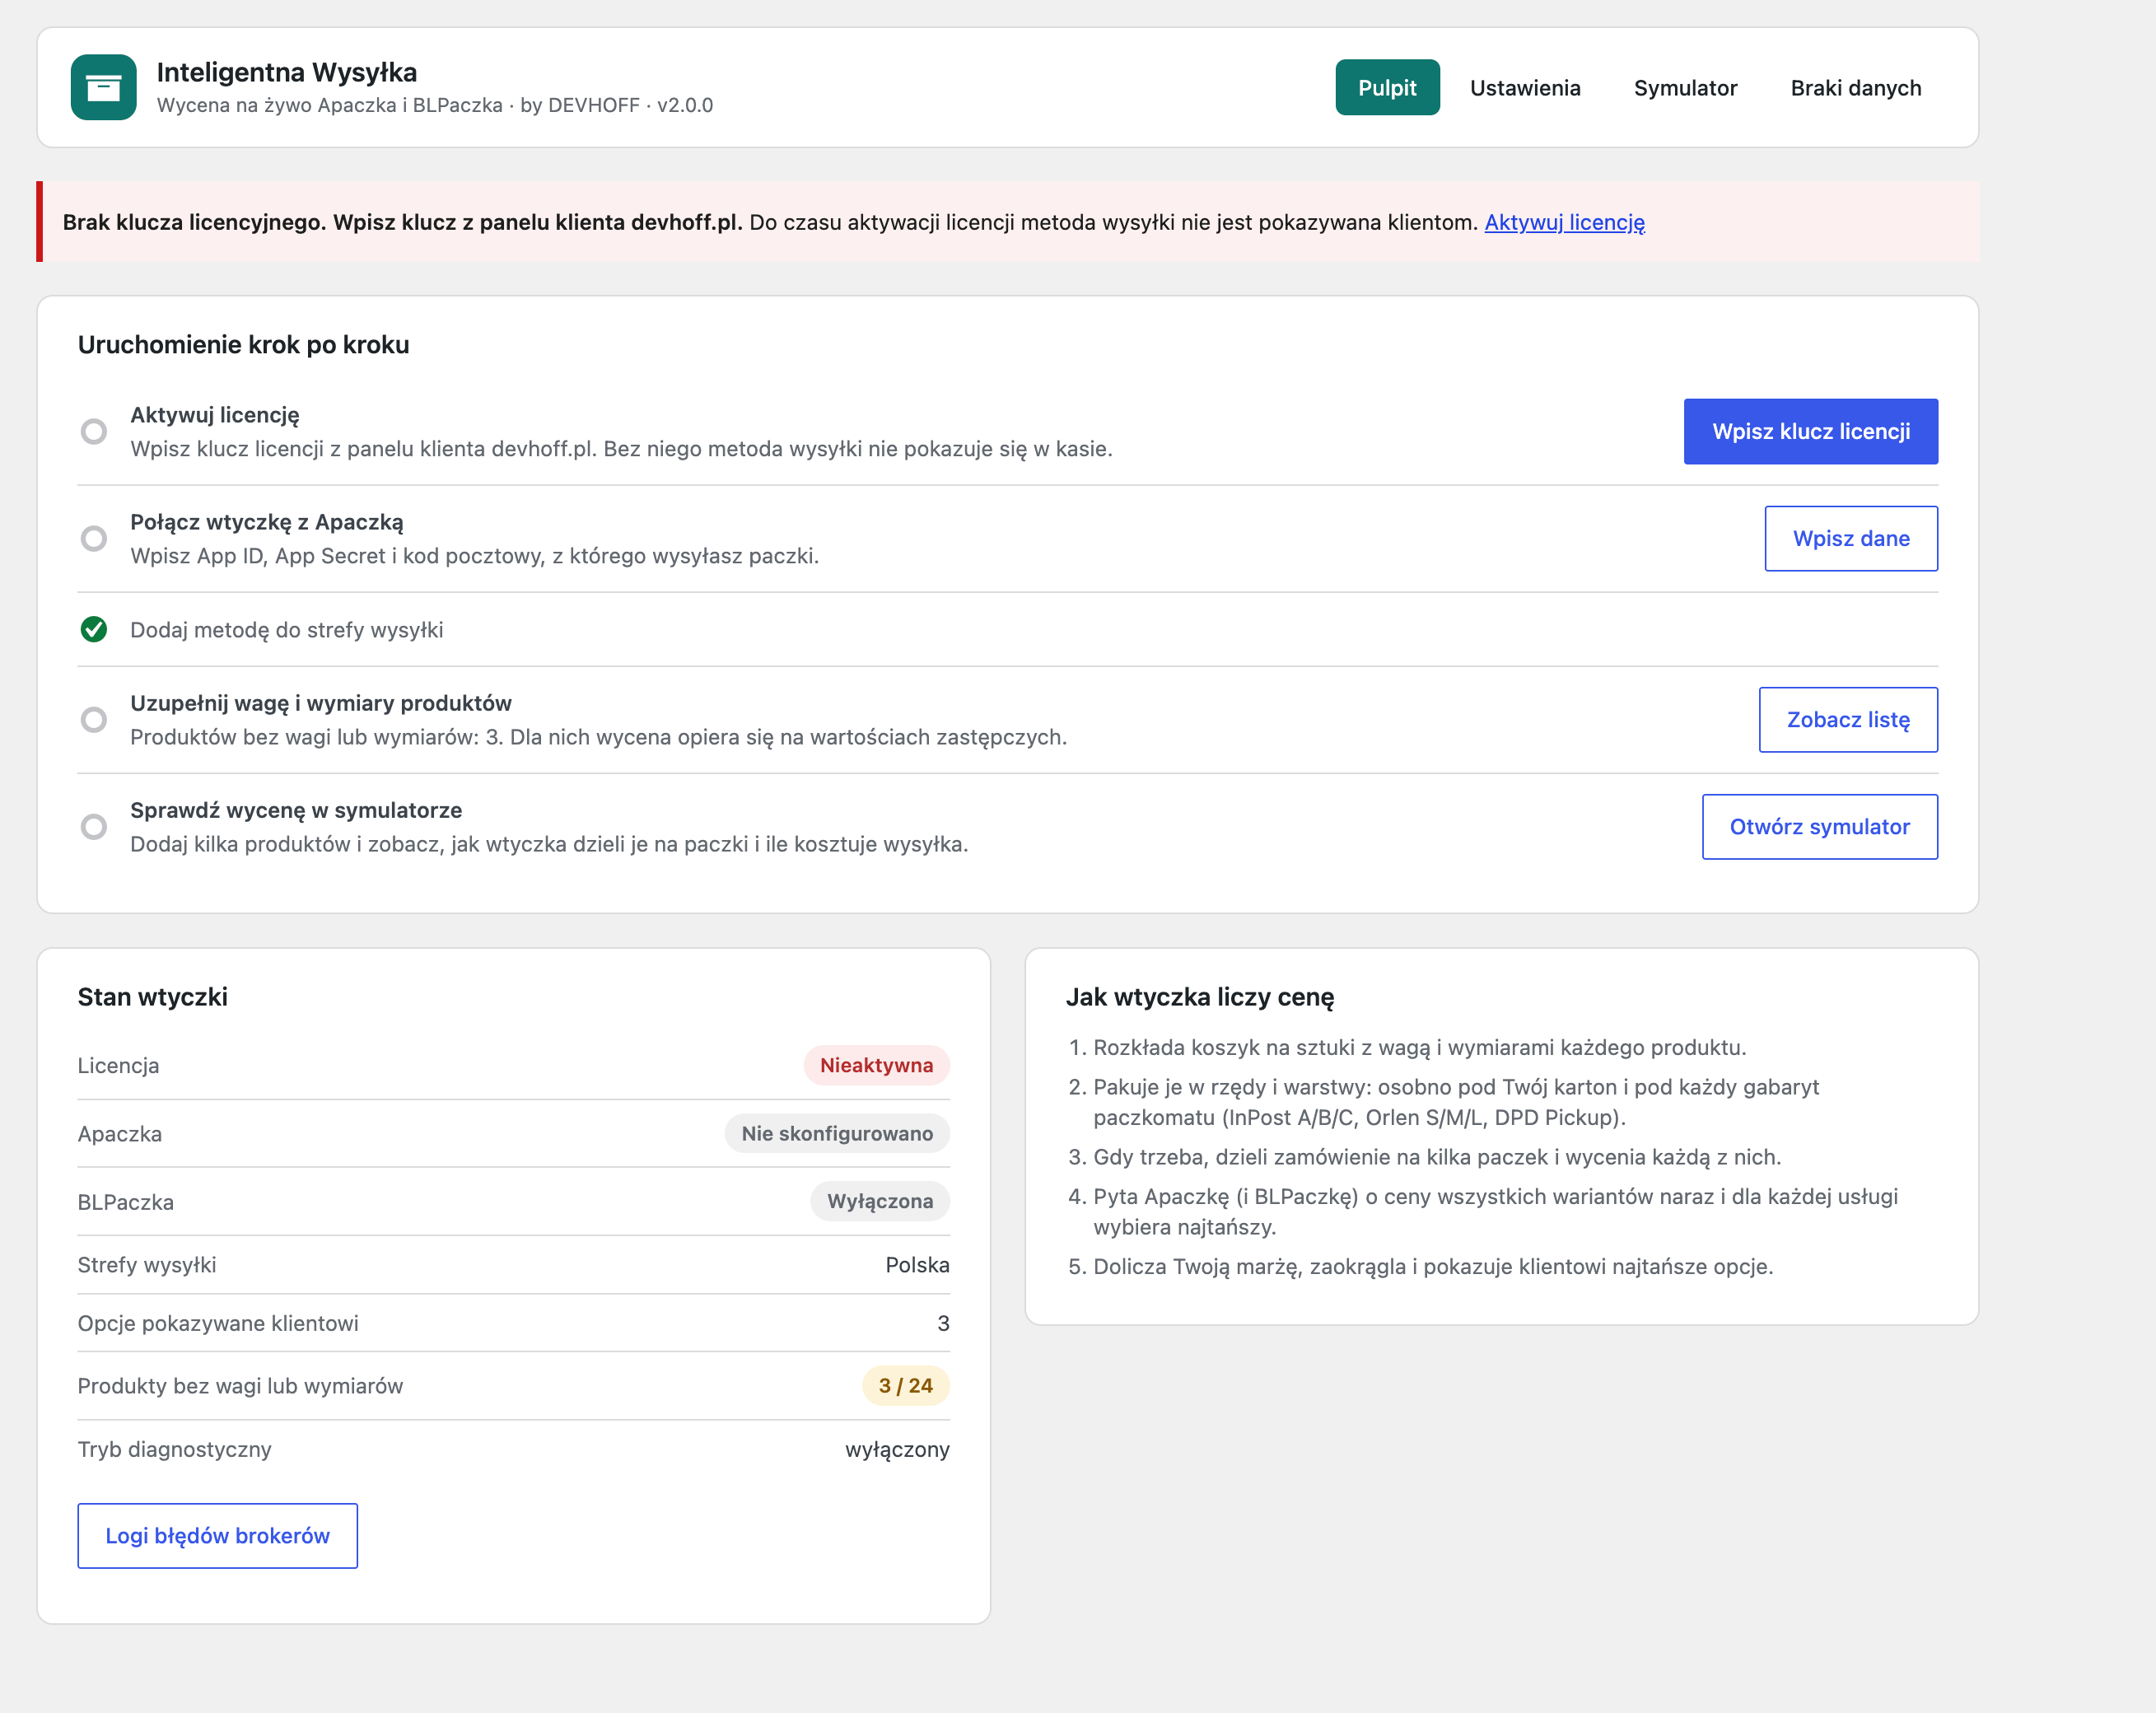Click the green Inteligentna Wysyłka box icon
The width and height of the screenshot is (2156, 1713).
pos(103,87)
